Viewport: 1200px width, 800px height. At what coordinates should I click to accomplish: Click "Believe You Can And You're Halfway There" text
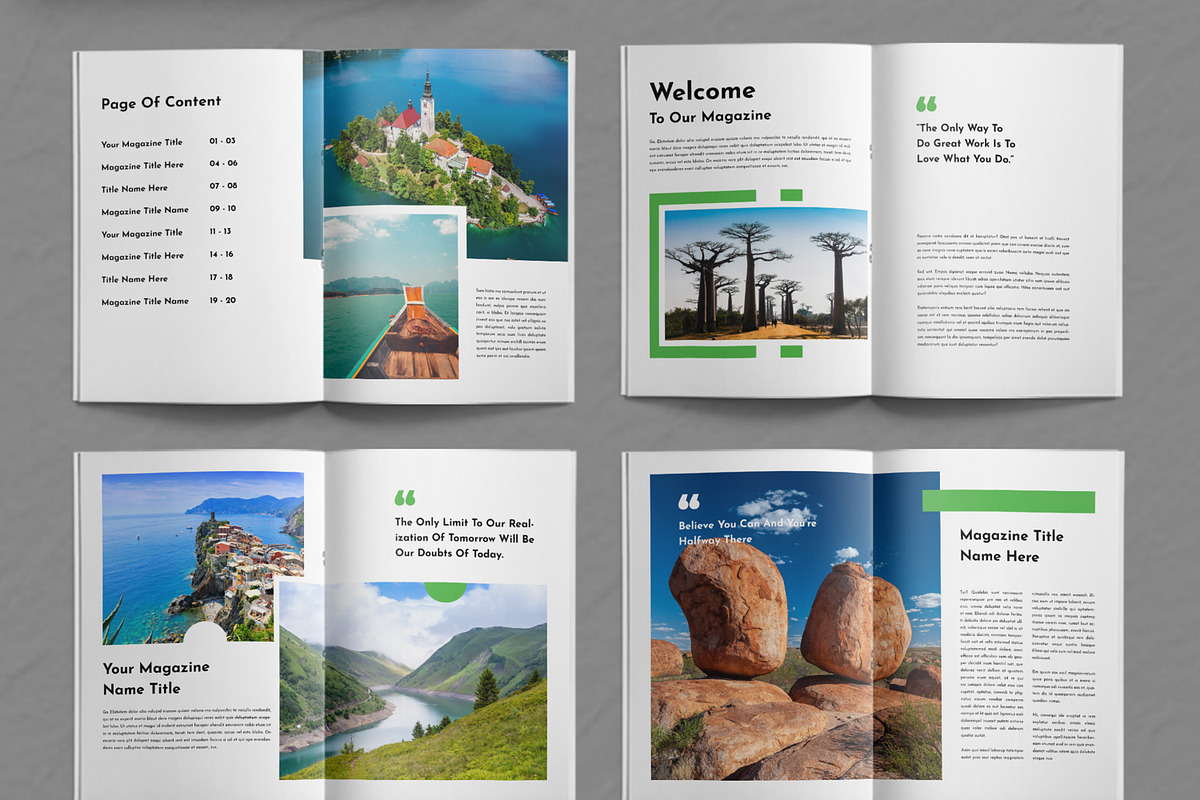(x=747, y=531)
